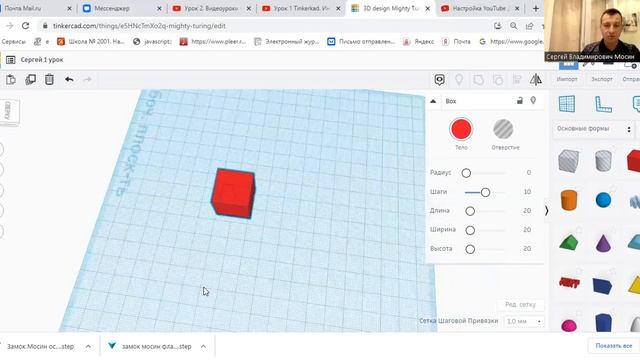Click the share icon in address bar
The image size is (640, 360).
pos(529,26)
